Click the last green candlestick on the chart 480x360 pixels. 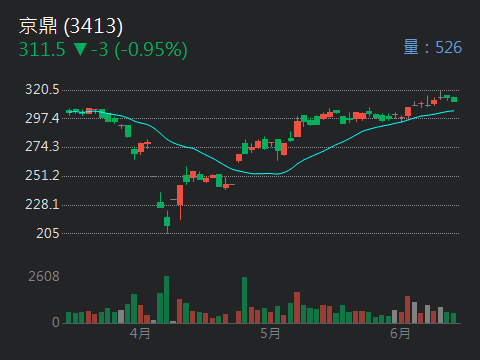pyautogui.click(x=454, y=99)
